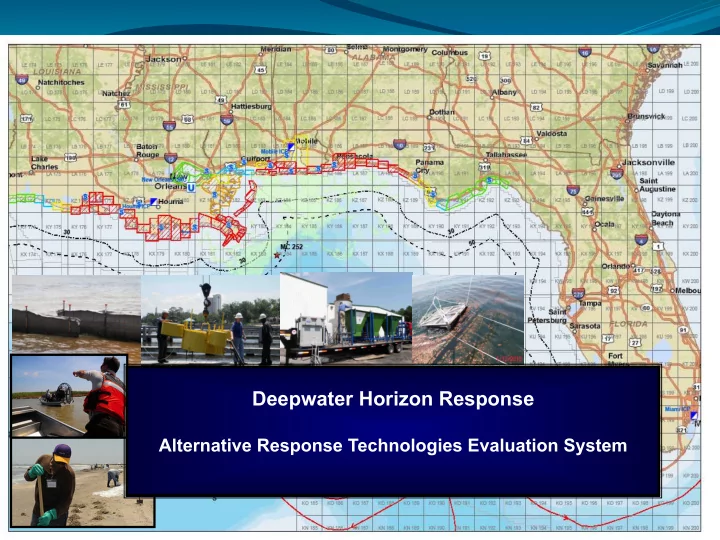Click the Panama City label
The height and width of the screenshot is (540, 720).
click(429, 166)
